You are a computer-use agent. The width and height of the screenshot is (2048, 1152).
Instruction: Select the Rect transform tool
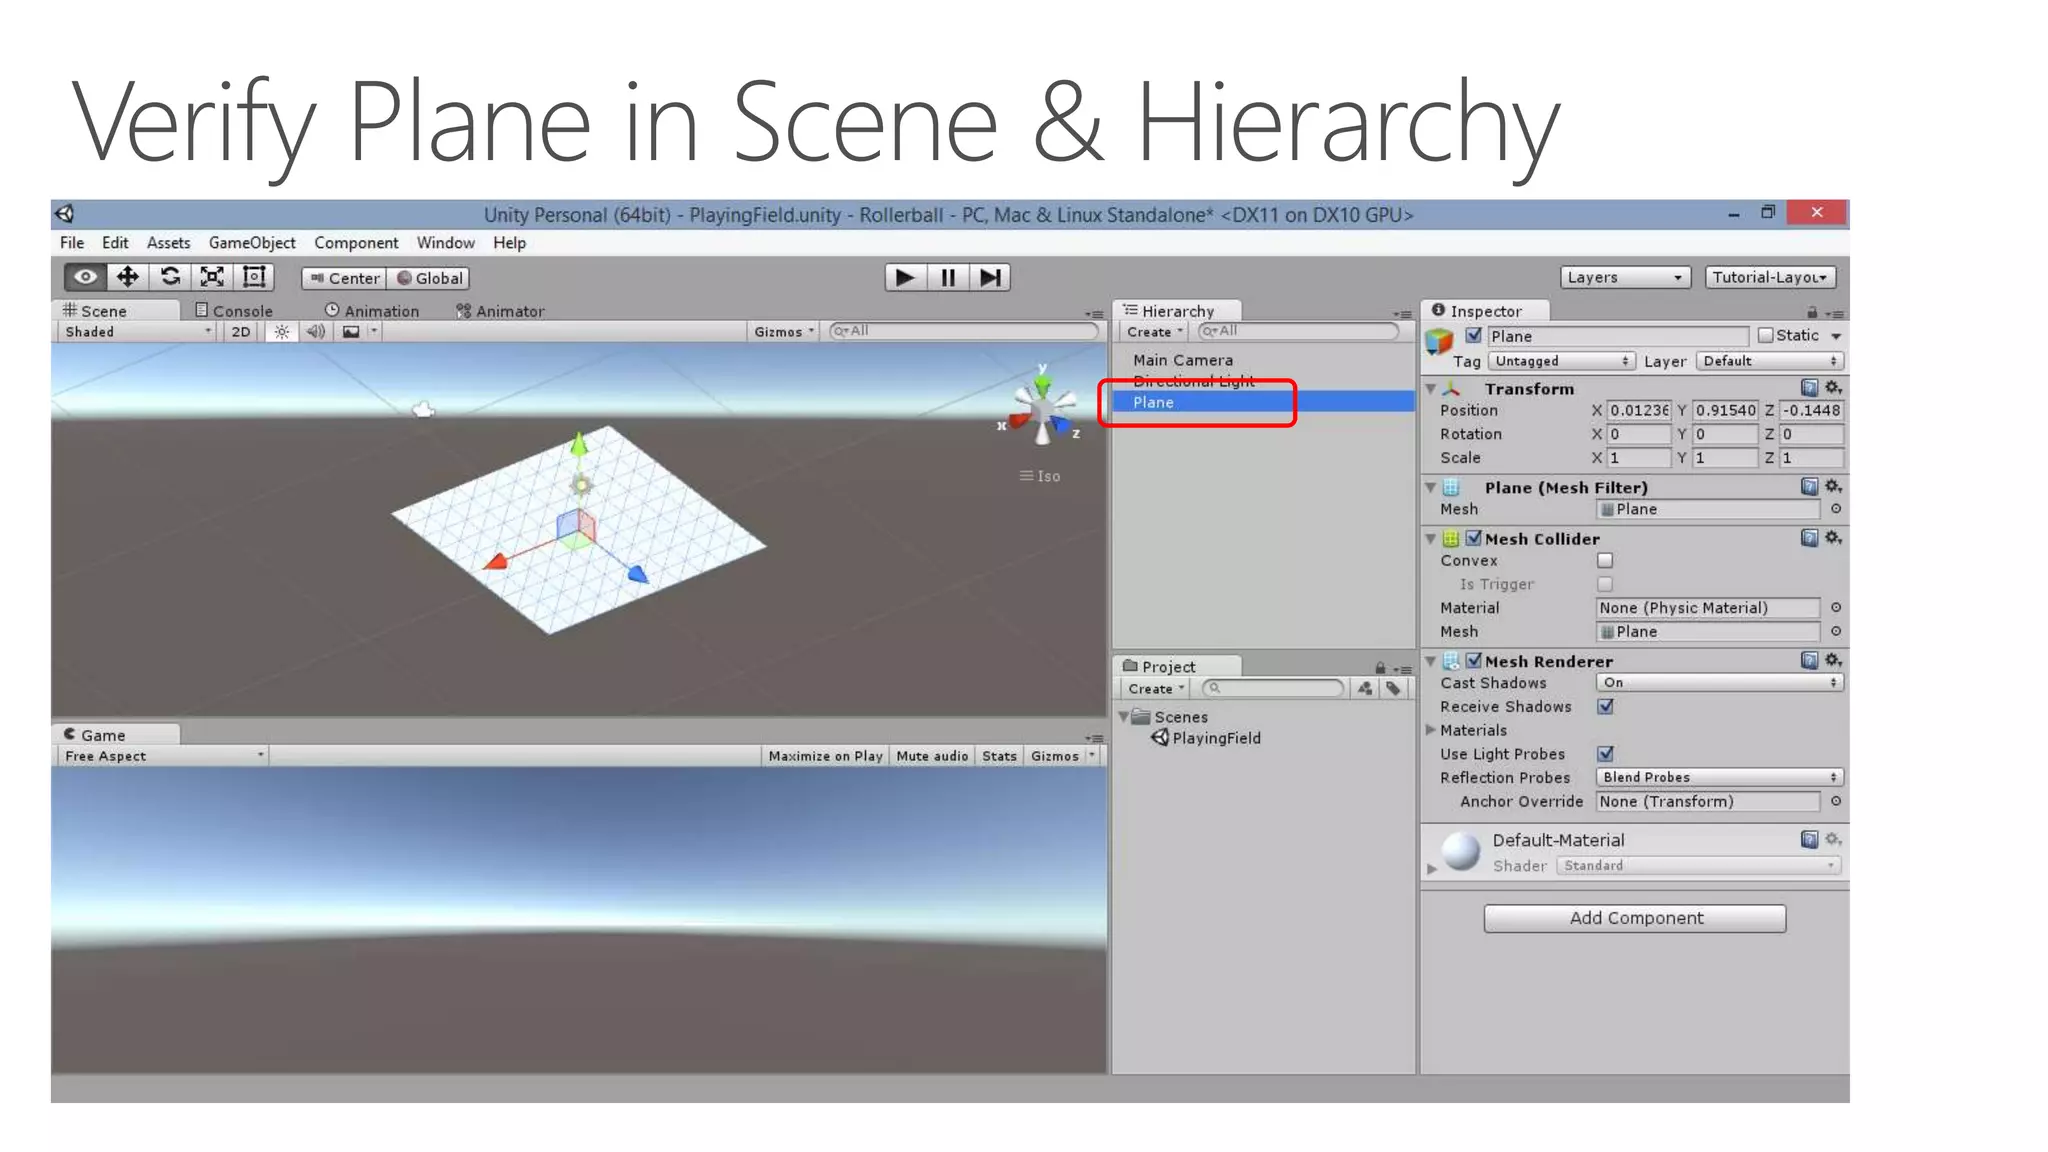[x=254, y=277]
